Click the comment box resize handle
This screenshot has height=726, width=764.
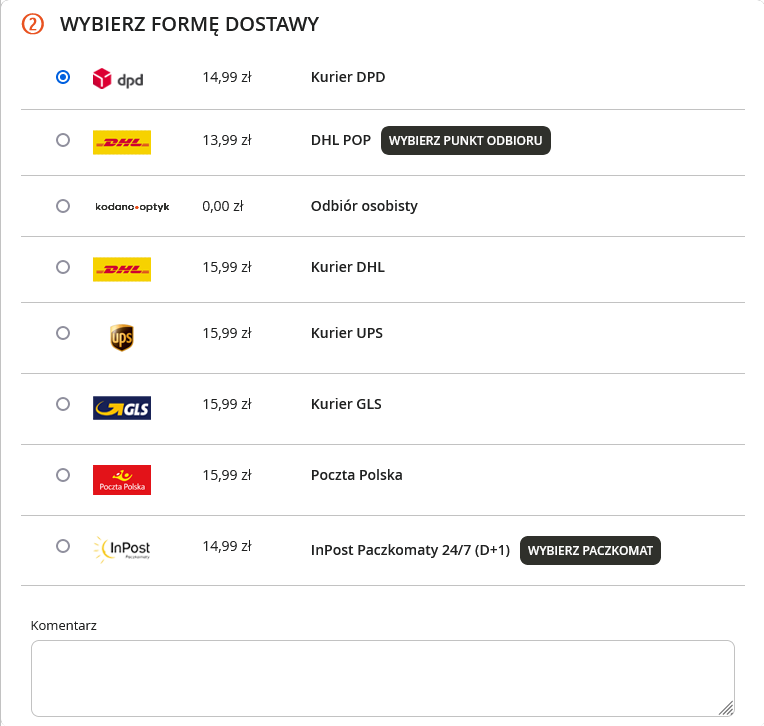(726, 708)
